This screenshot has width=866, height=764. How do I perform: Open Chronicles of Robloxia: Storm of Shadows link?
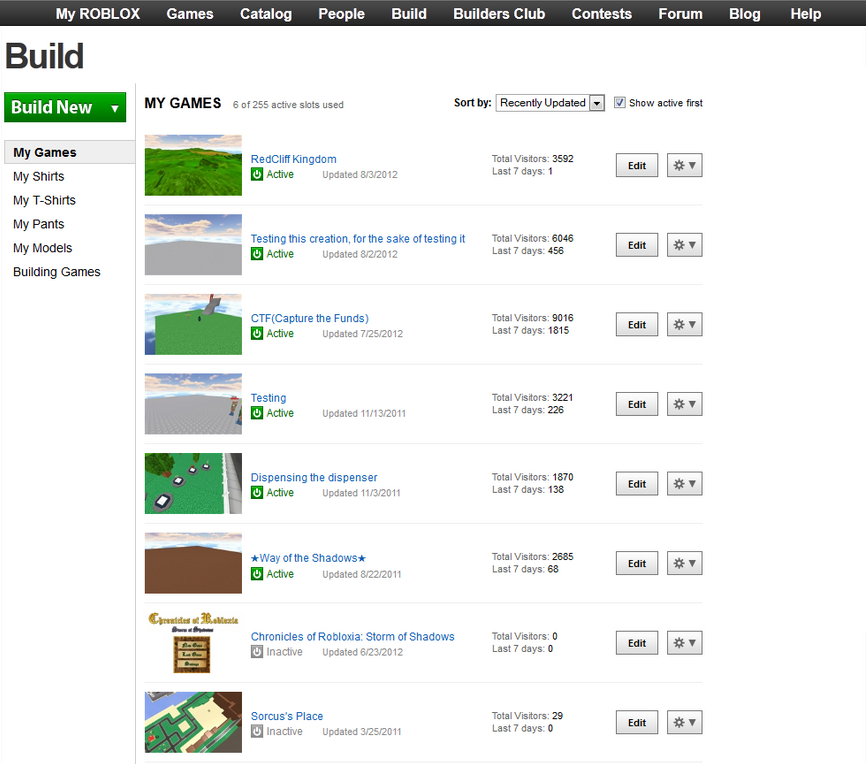coord(352,636)
